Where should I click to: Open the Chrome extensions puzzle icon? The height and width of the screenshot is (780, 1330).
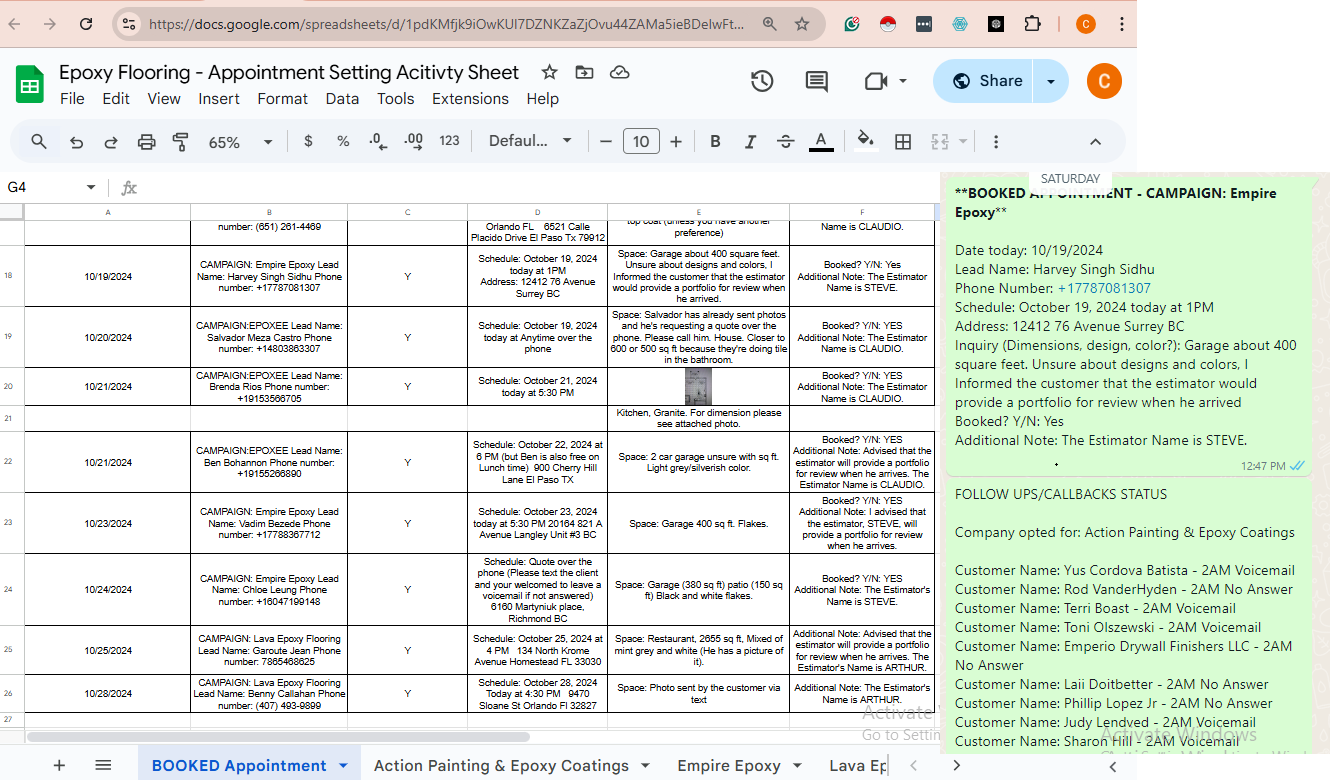coord(1033,24)
